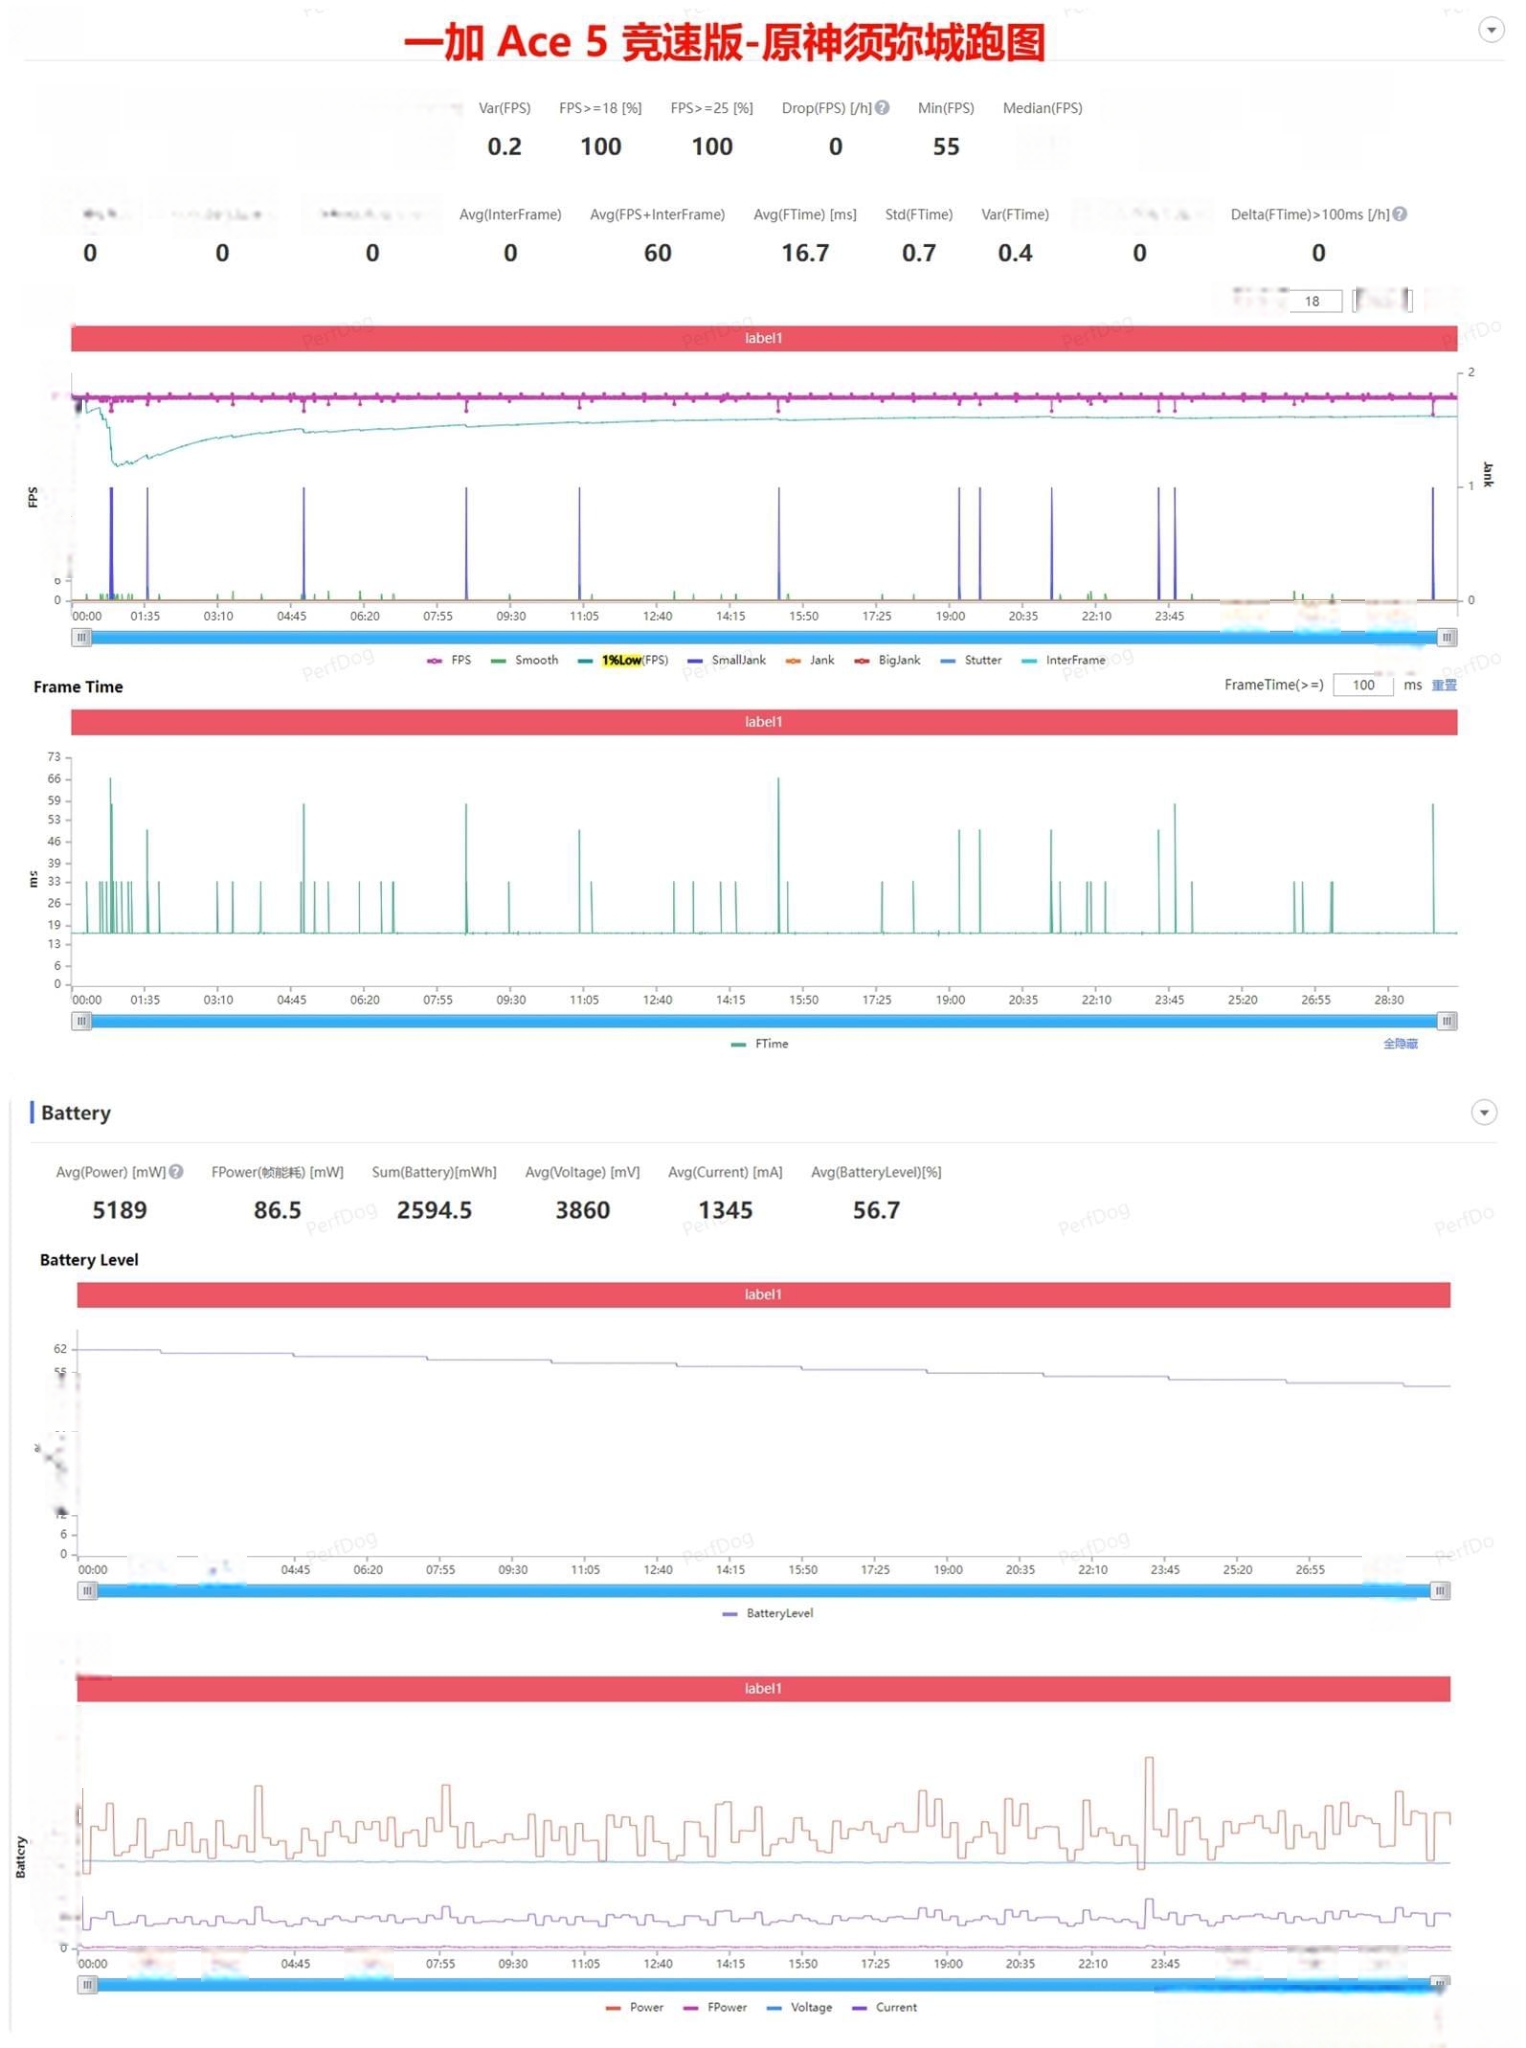Click the label1 bar above Battery Level chart
This screenshot has height=2048, width=1526.
click(763, 1295)
